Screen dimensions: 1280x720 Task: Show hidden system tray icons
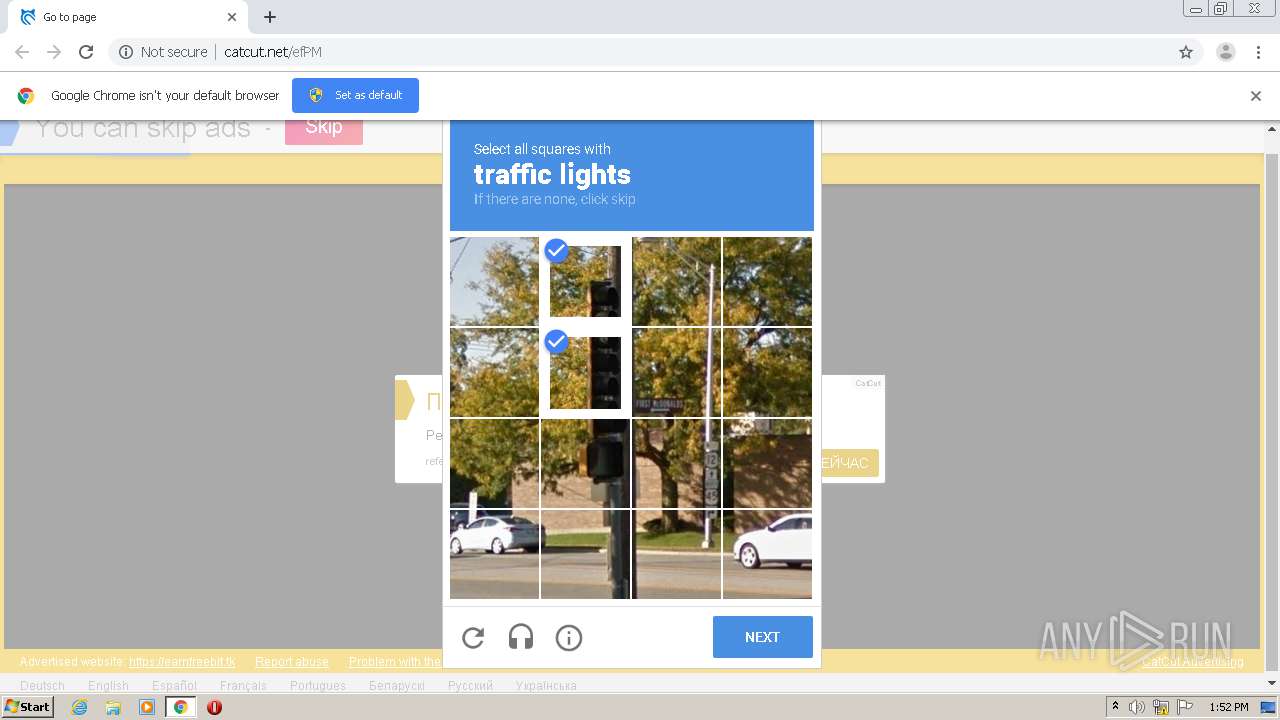tap(1116, 707)
